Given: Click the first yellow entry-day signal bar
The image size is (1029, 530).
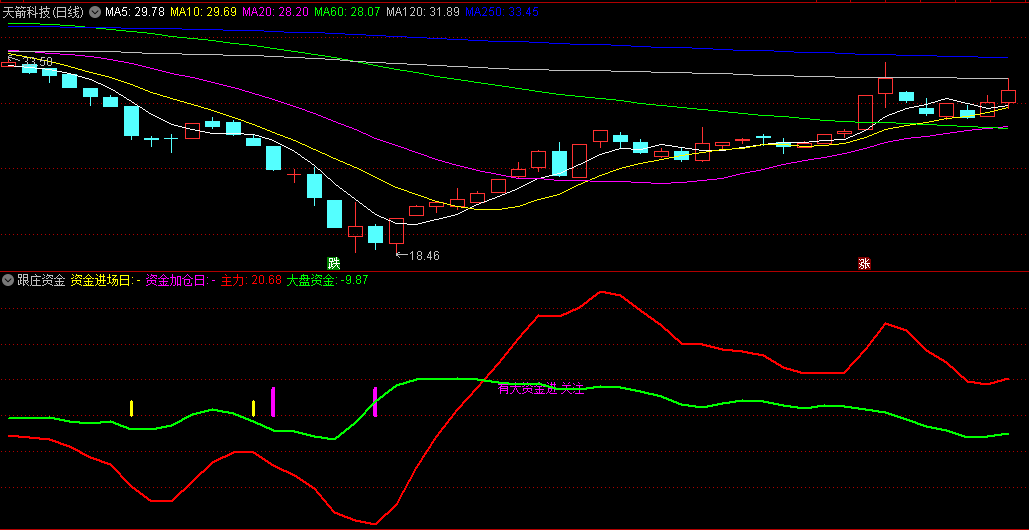Looking at the screenshot, I should 131,408.
